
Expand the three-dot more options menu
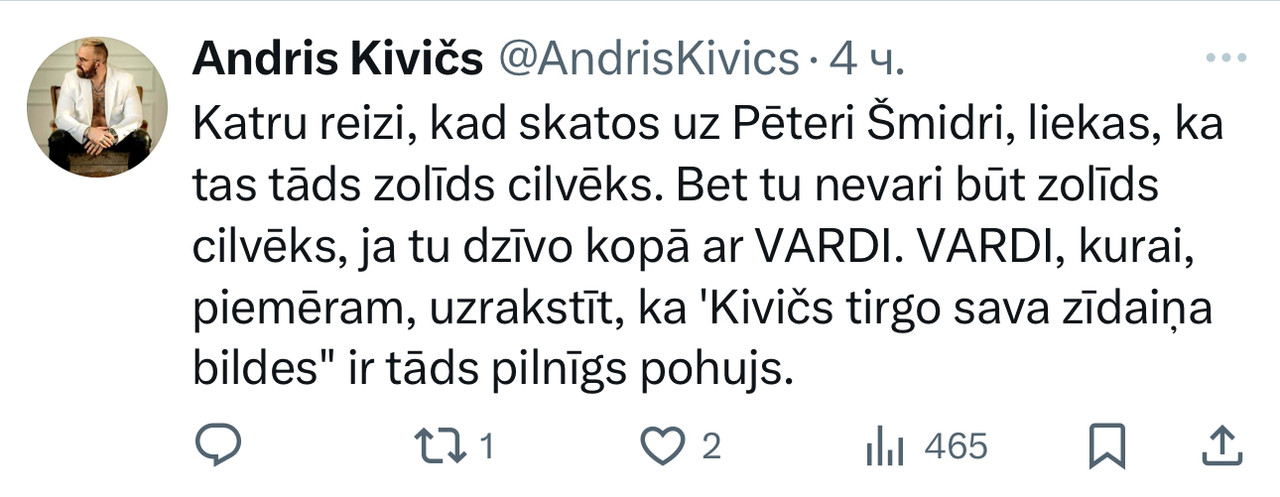(x=1226, y=60)
